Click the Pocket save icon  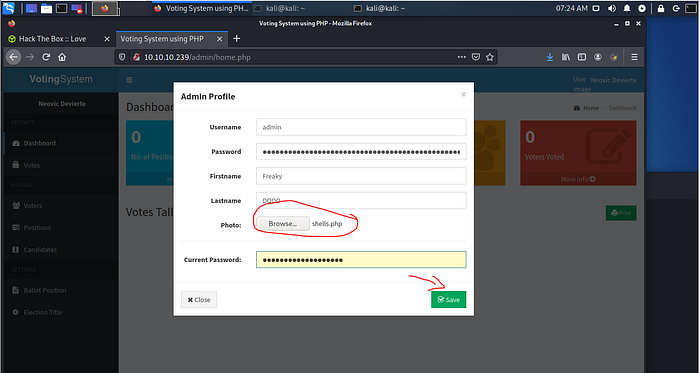tap(476, 57)
